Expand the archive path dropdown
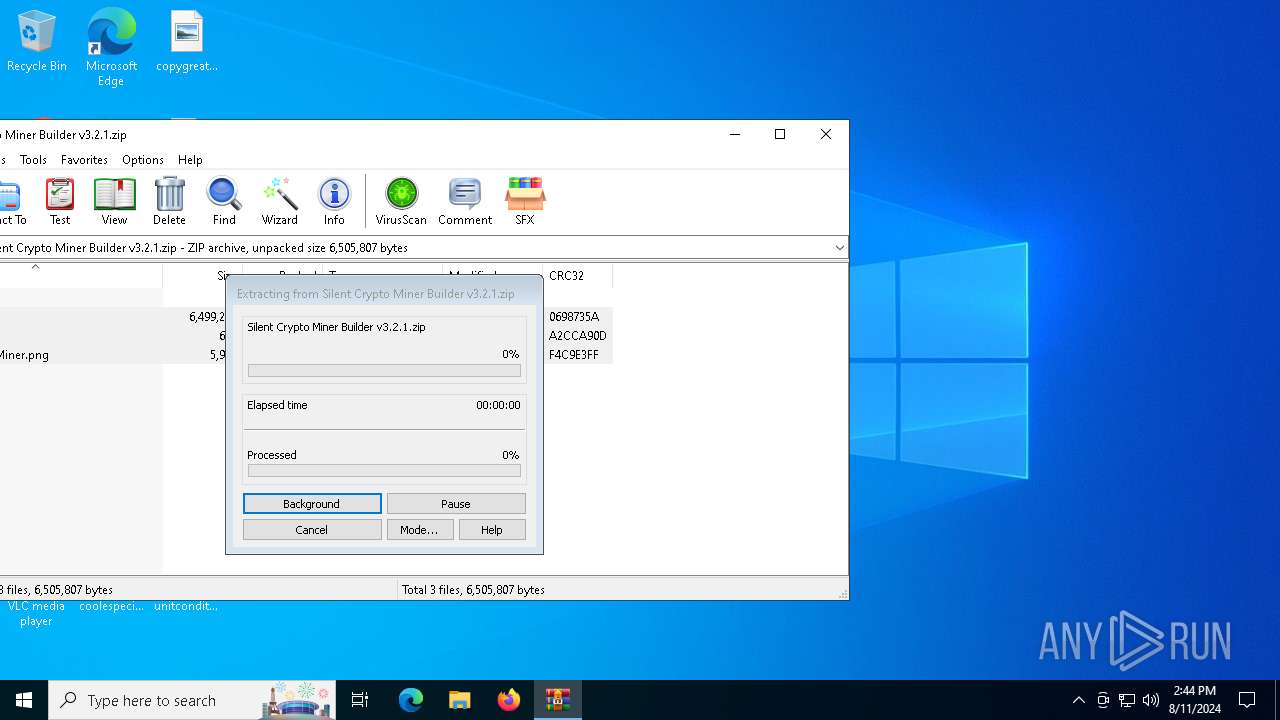The width and height of the screenshot is (1280, 720). pos(839,248)
